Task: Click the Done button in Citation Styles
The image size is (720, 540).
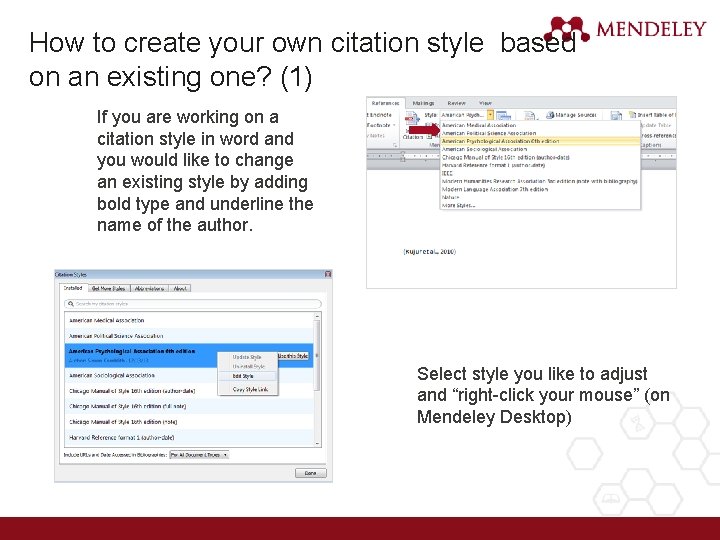Action: 310,473
